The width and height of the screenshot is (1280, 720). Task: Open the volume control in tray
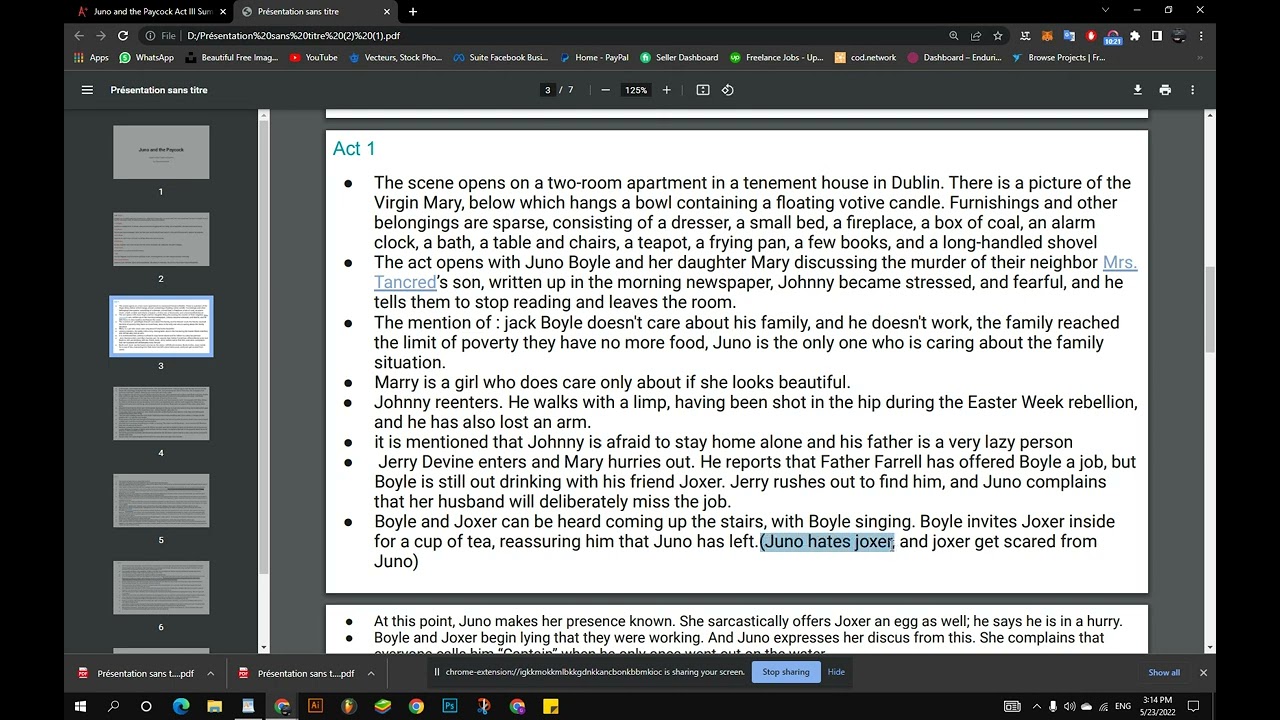[x=1070, y=706]
